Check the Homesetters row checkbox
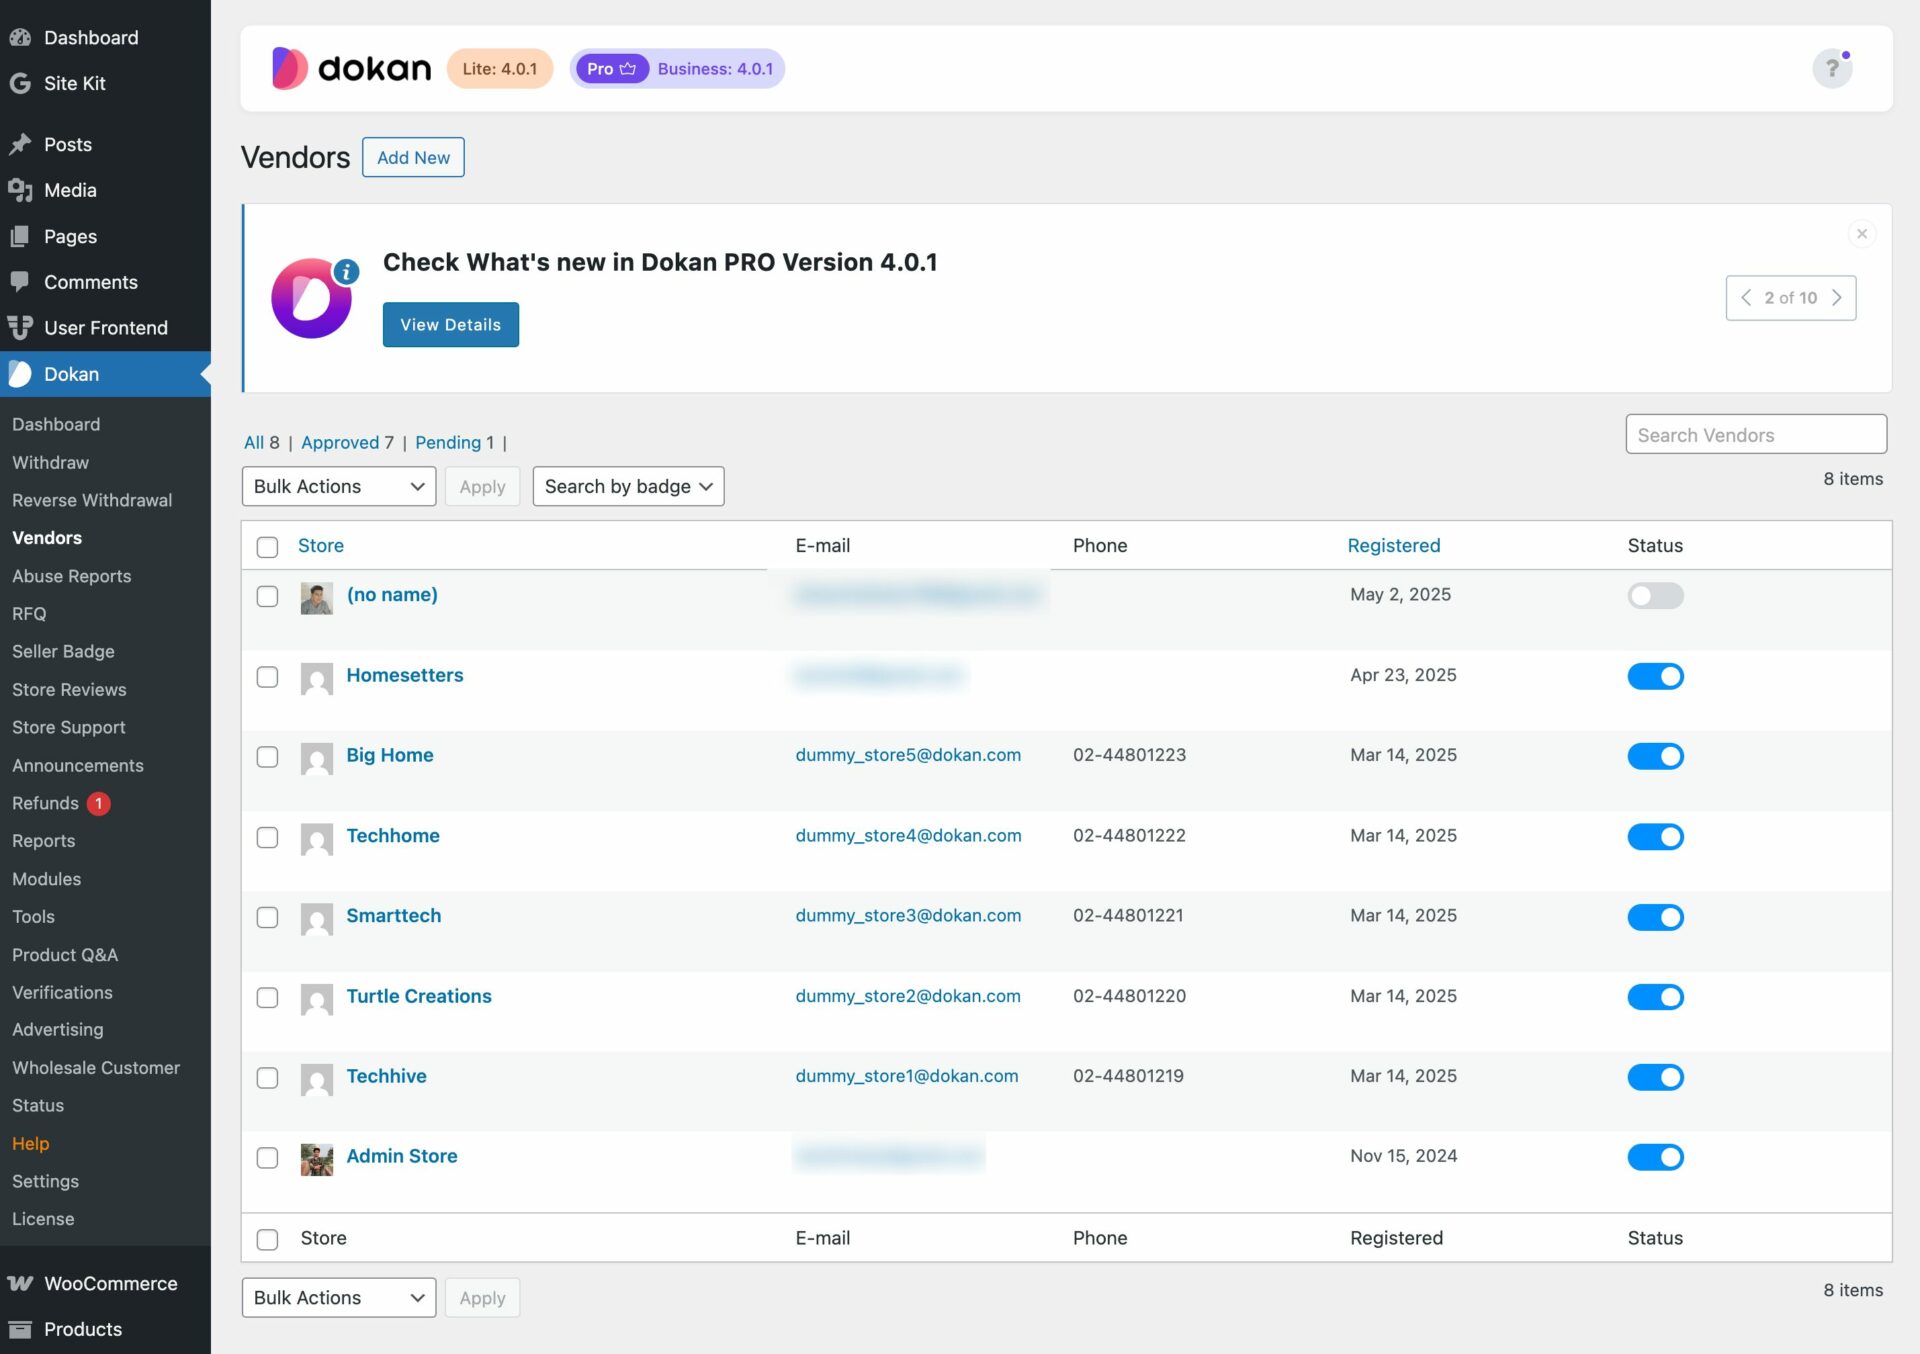Image resolution: width=1920 pixels, height=1354 pixels. coord(267,677)
